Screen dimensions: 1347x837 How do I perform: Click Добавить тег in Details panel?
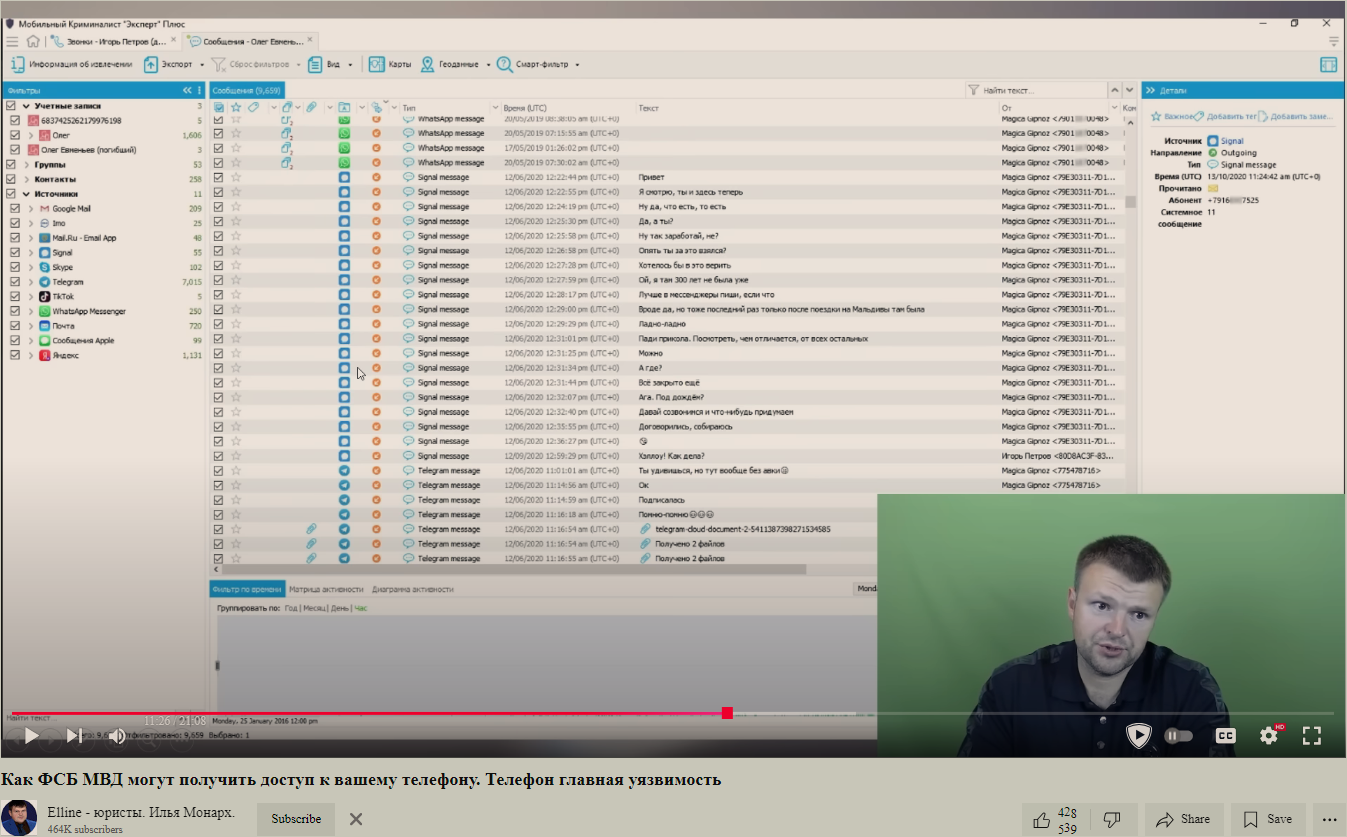(x=1225, y=116)
